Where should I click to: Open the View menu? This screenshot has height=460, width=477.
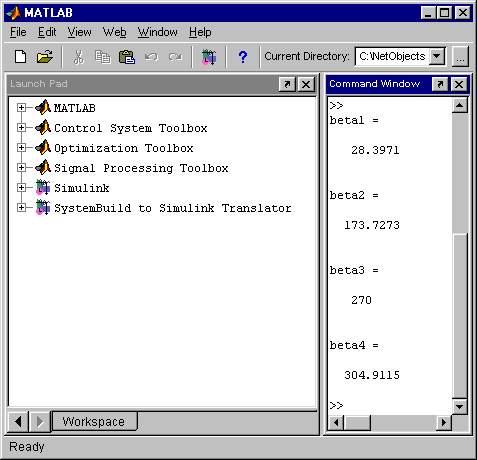[x=79, y=32]
